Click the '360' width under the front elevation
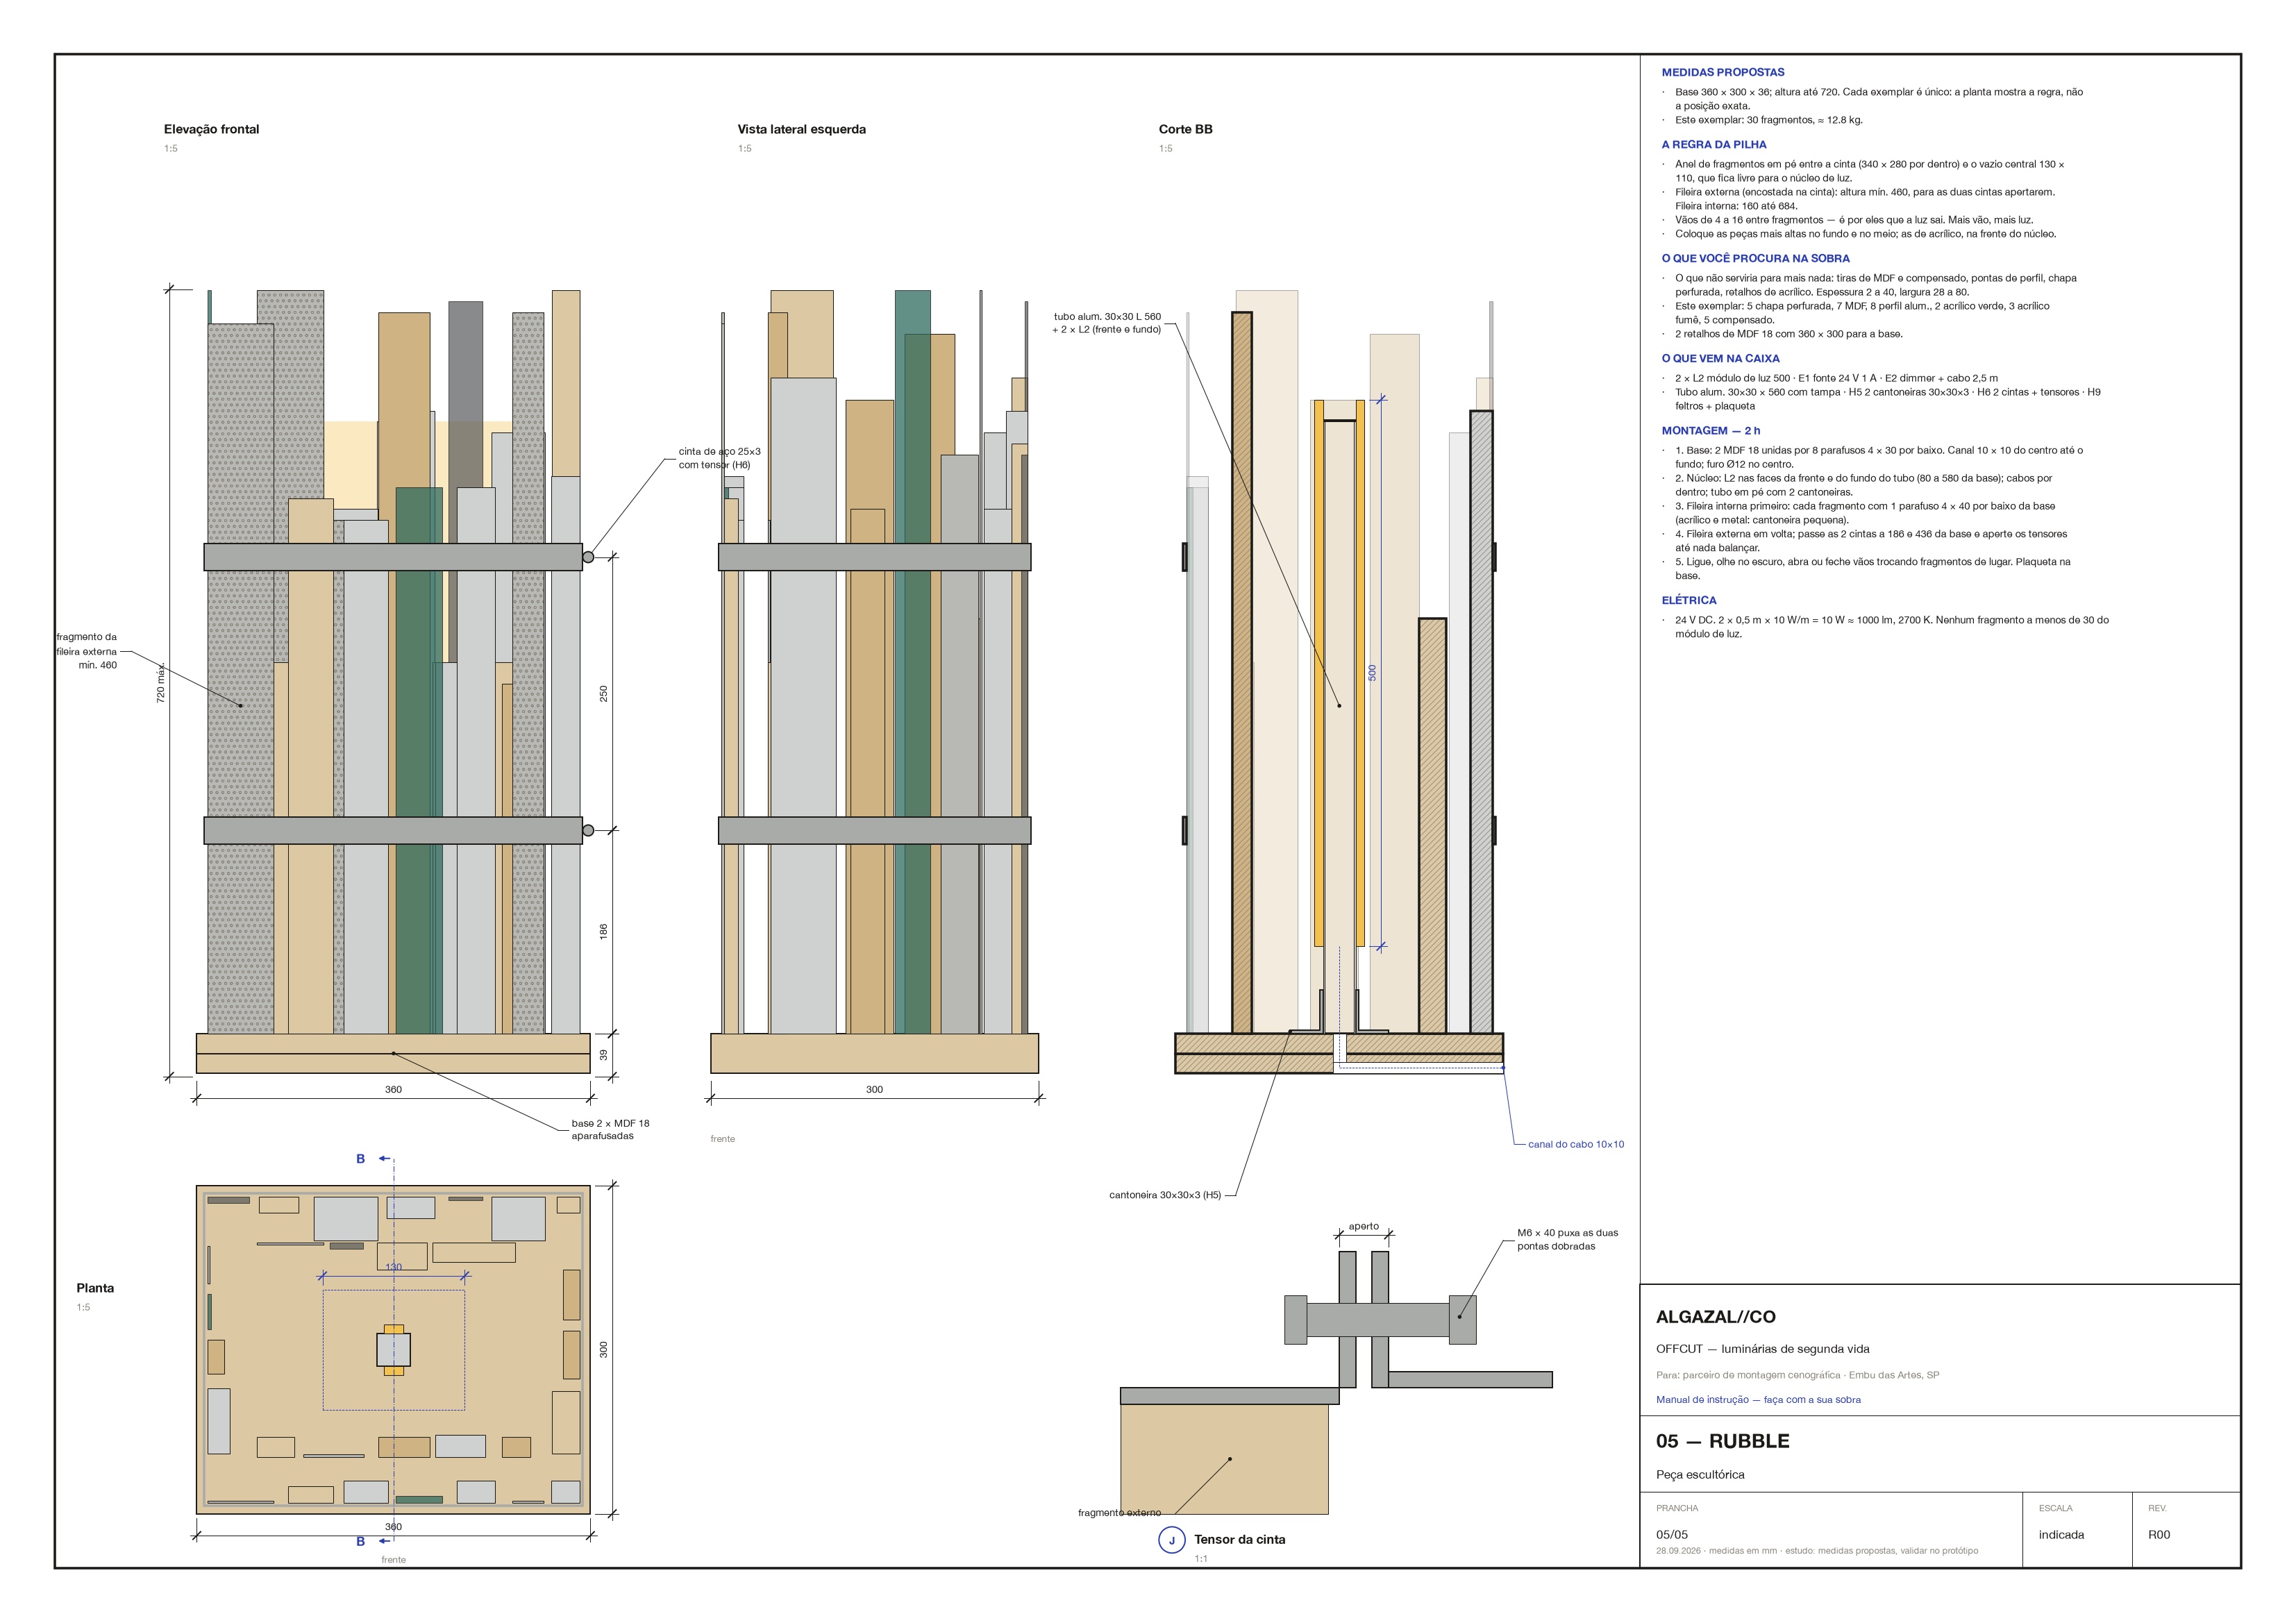The height and width of the screenshot is (1623, 2296). [394, 1090]
